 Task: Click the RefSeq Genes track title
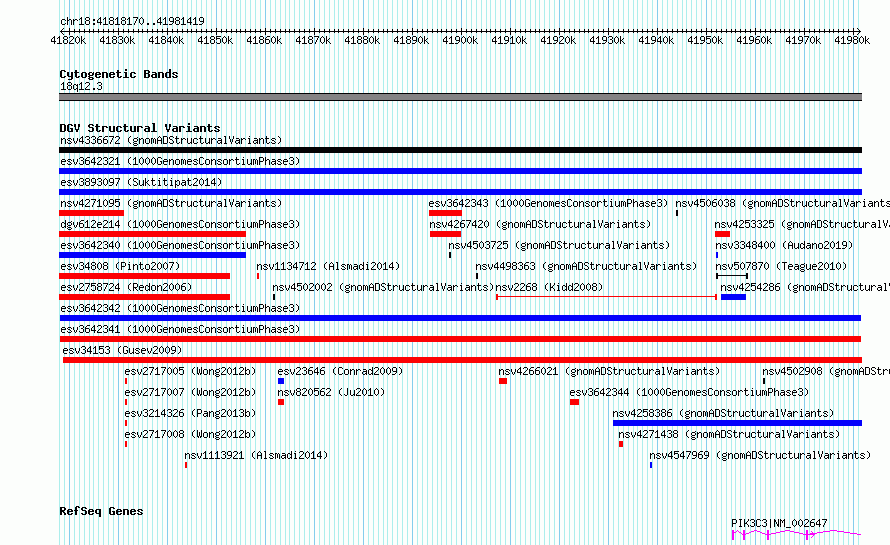click(x=101, y=511)
